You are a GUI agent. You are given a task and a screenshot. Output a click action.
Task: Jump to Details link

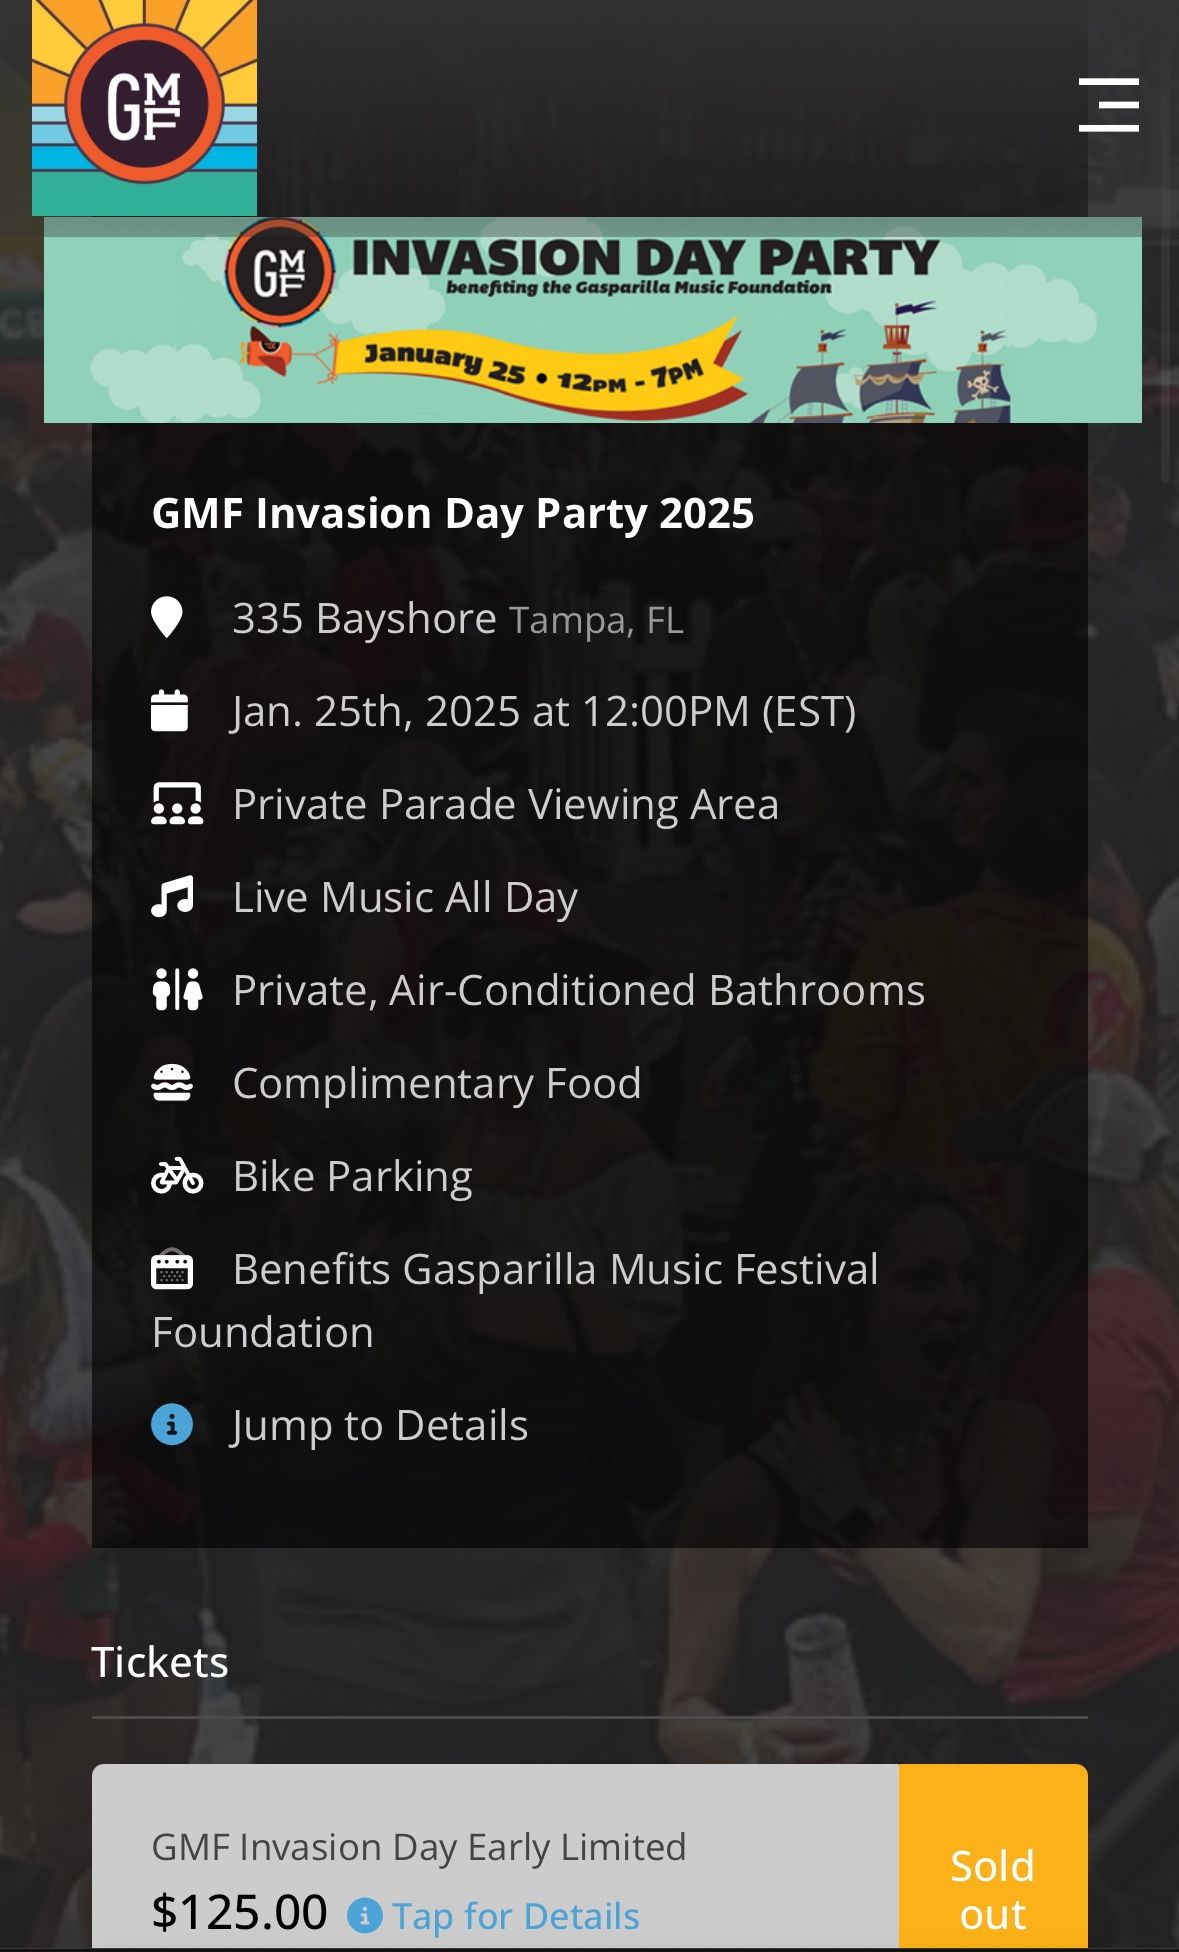380,1425
